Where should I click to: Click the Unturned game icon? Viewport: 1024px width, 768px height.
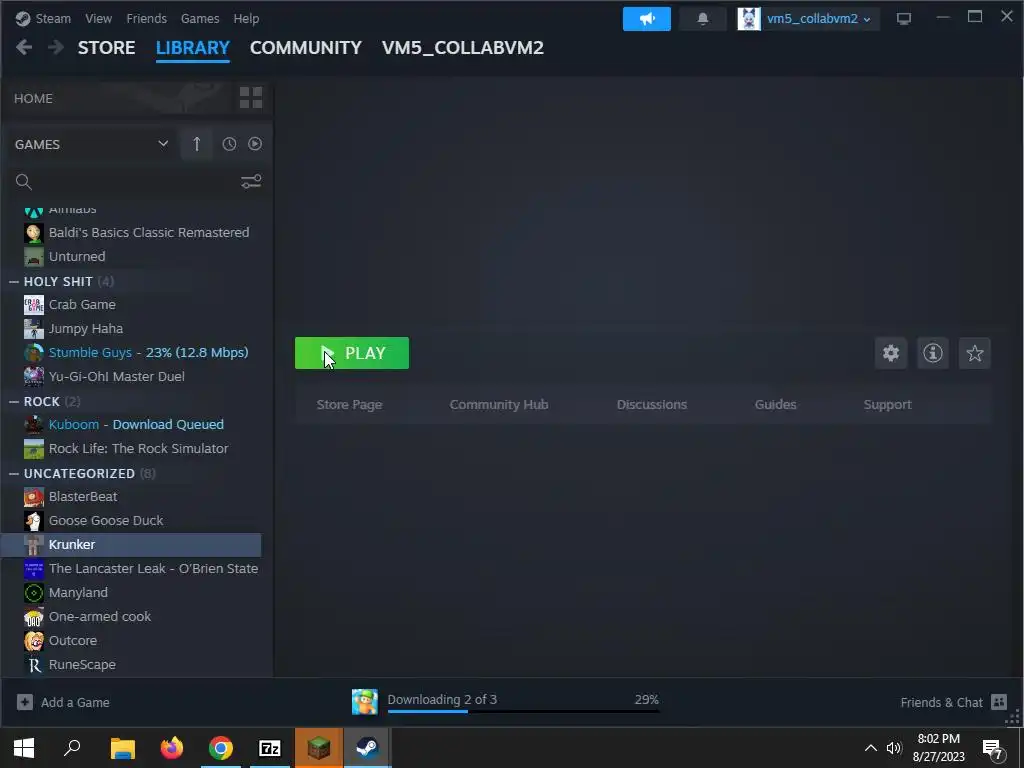pos(33,257)
